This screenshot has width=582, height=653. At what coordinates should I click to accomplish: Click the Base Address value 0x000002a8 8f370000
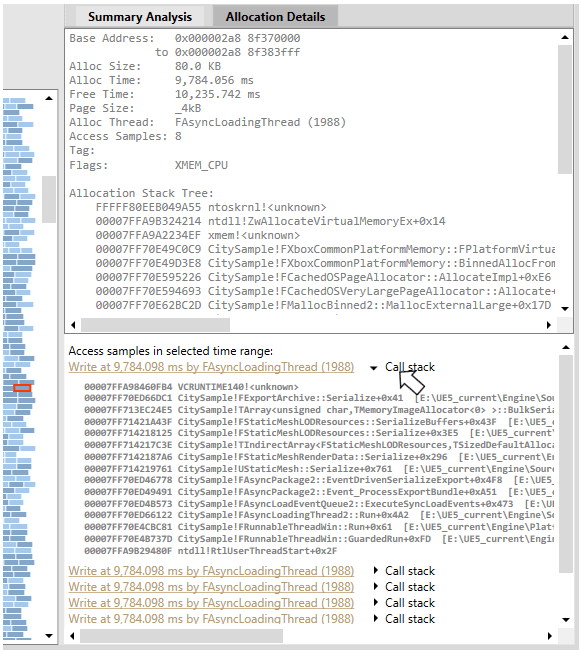tap(237, 38)
